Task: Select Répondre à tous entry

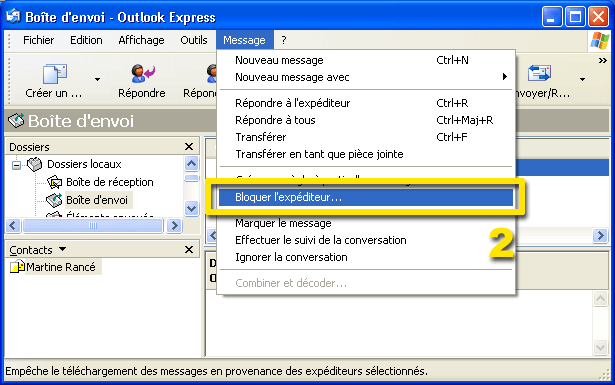Action: [366, 120]
